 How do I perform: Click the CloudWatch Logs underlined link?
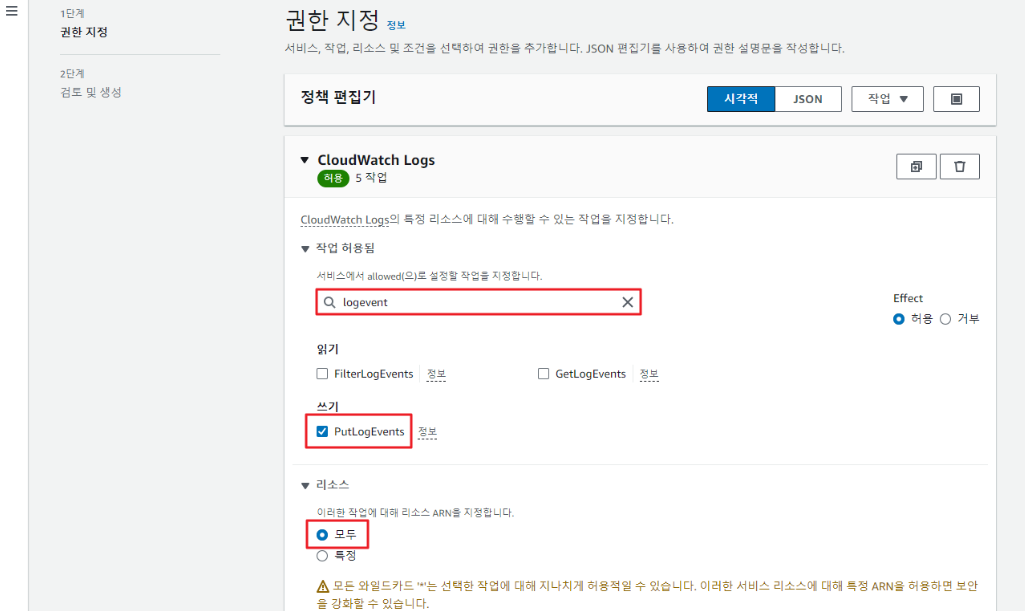[x=344, y=220]
